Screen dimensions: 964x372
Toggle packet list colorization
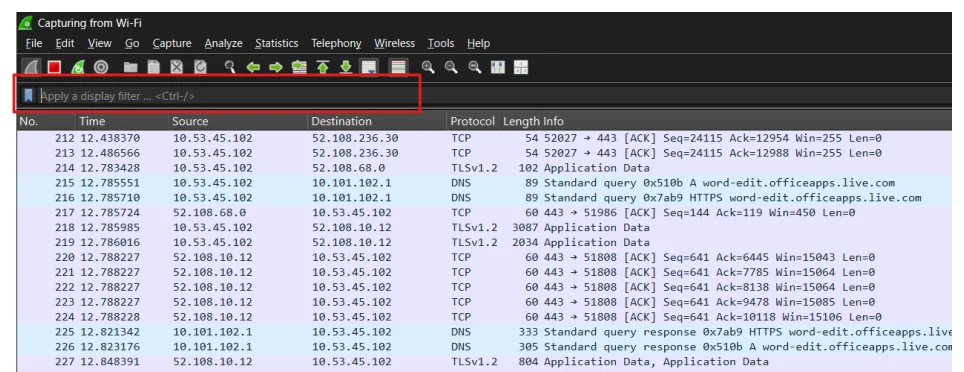pos(398,67)
